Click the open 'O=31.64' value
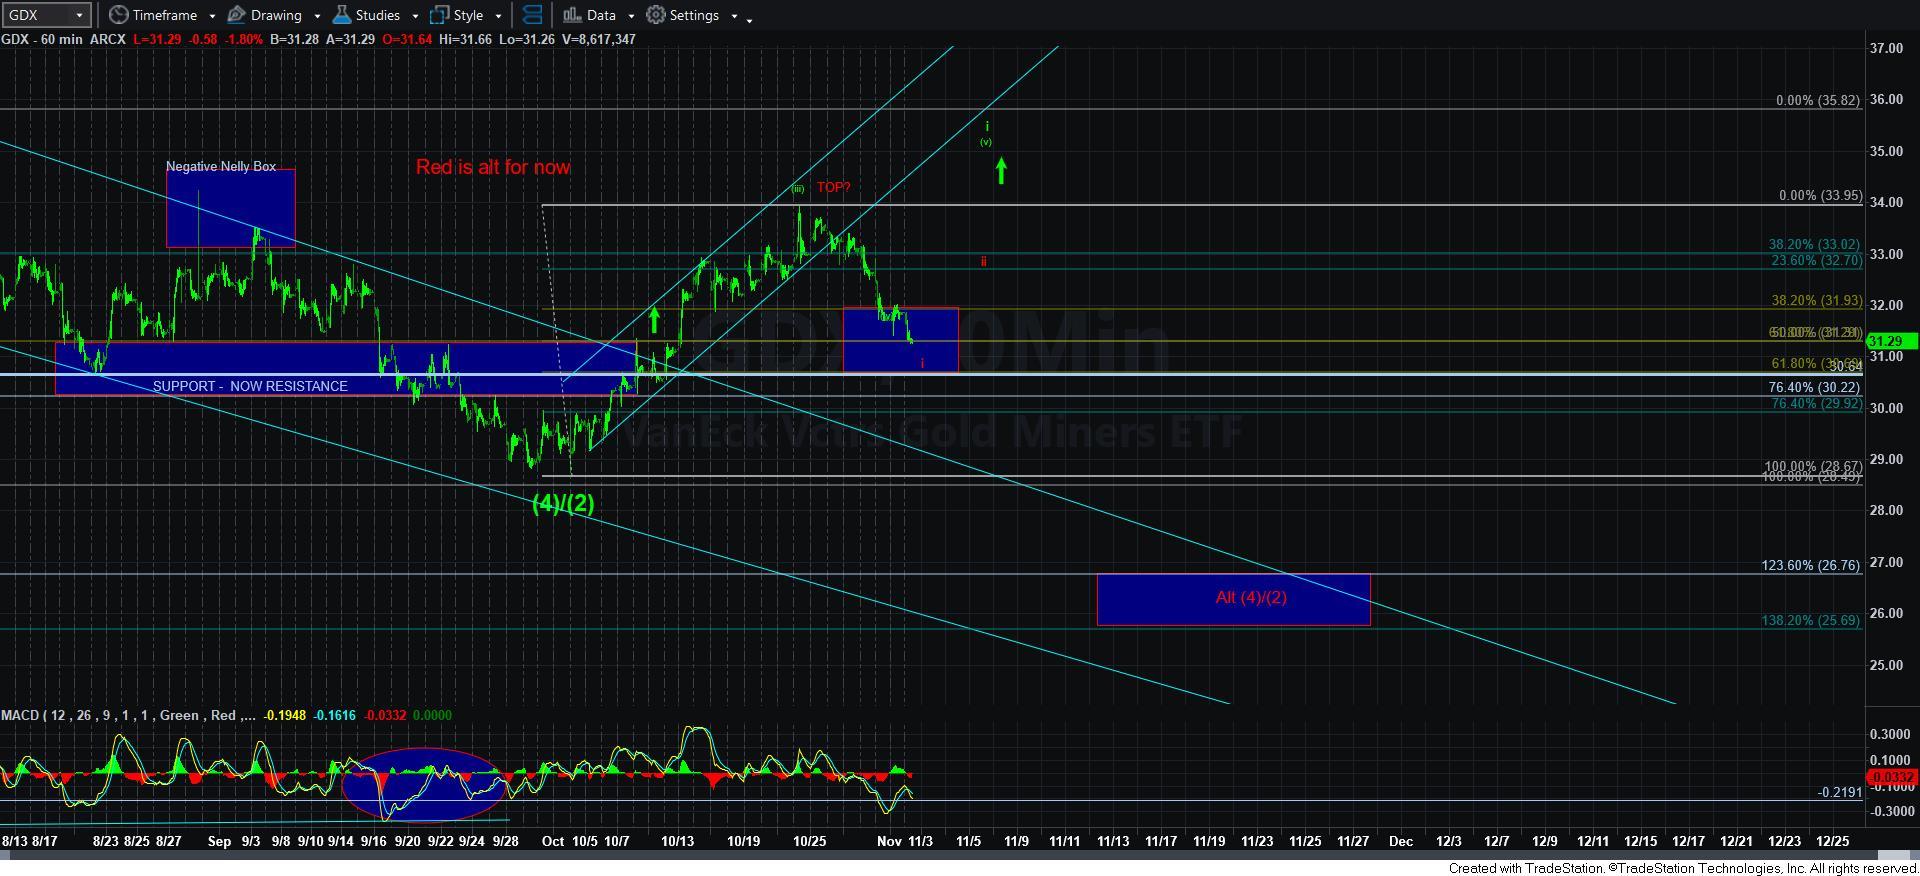Viewport: 1920px width, 876px height. tap(406, 39)
